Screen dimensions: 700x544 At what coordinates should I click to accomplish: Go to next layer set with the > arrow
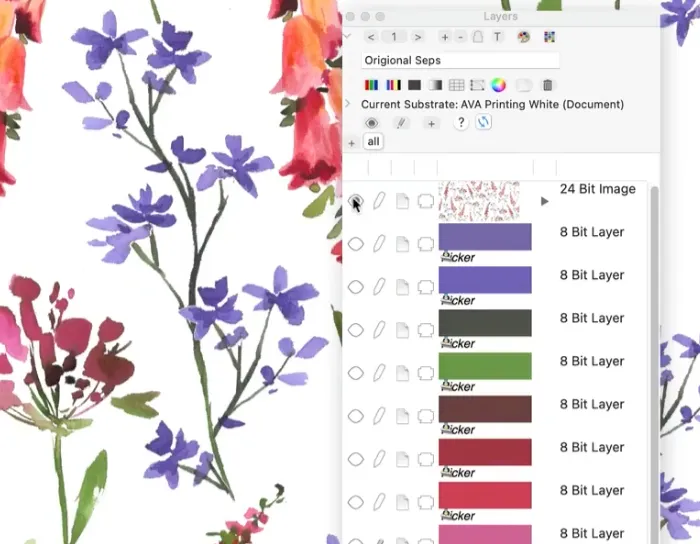[x=418, y=37]
